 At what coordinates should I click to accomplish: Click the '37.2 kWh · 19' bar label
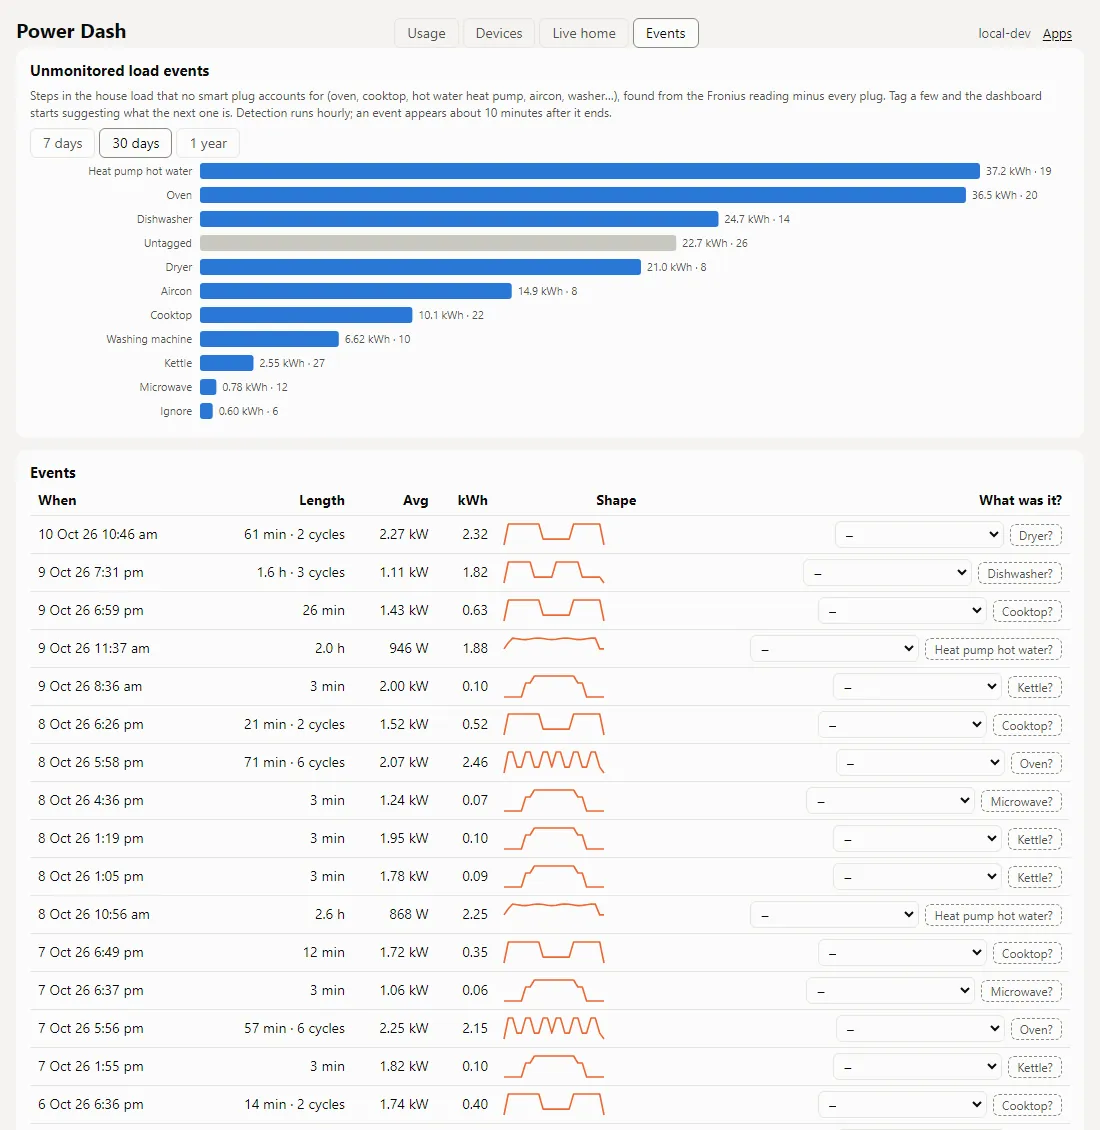coord(1019,172)
